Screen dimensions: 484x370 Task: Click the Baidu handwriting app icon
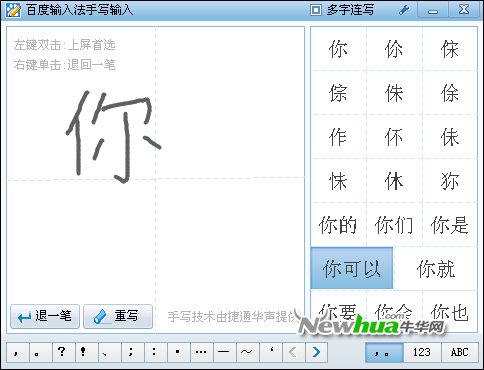point(13,10)
